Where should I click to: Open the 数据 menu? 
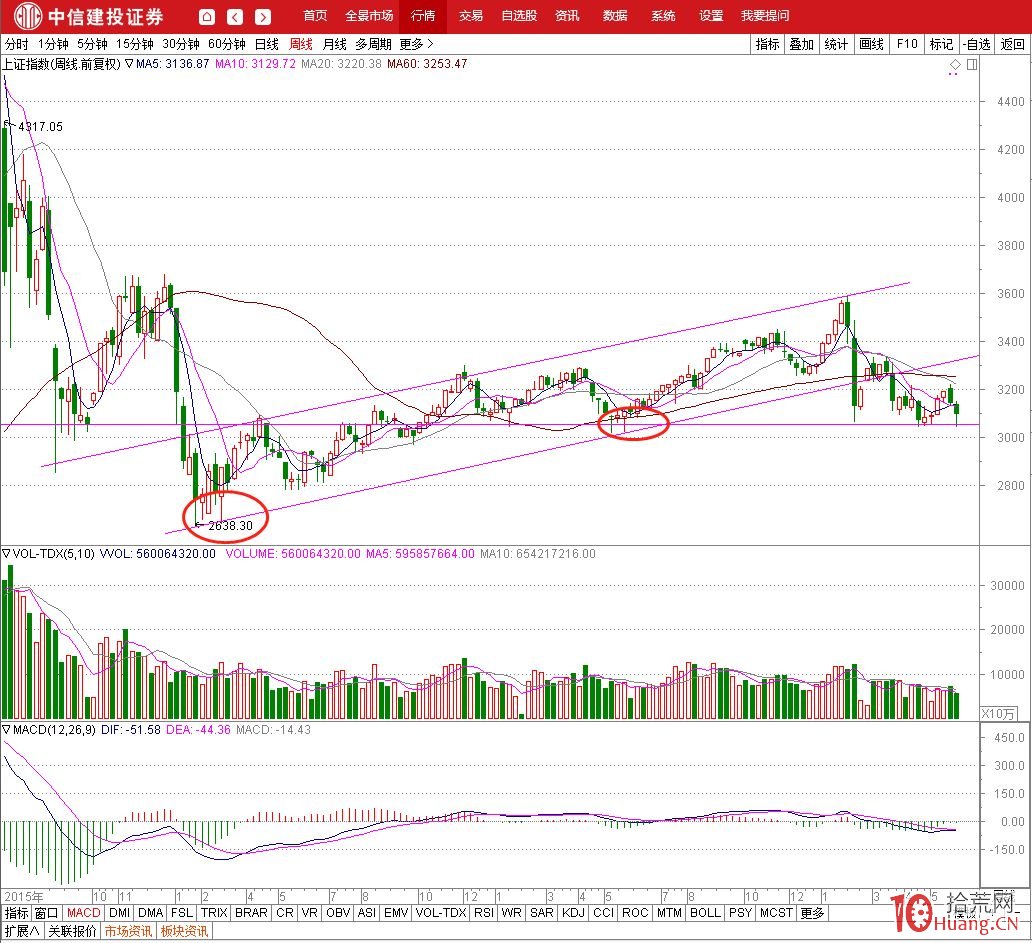(x=615, y=16)
